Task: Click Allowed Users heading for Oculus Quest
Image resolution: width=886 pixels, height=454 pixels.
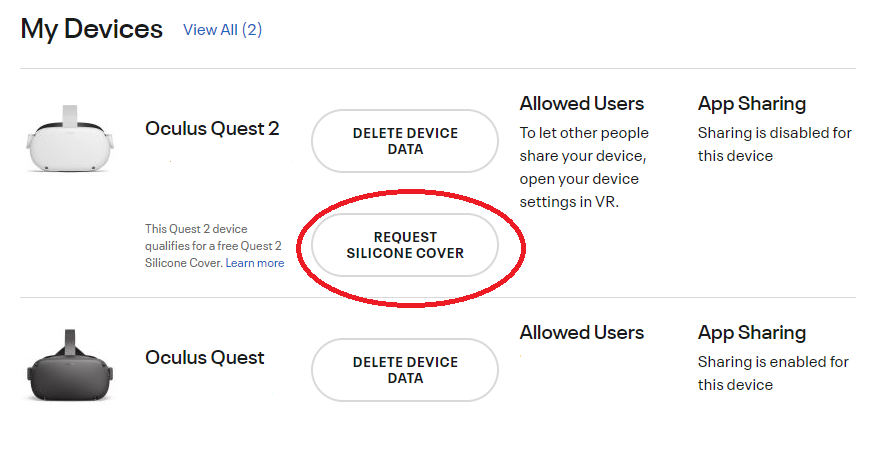Action: [x=581, y=333]
